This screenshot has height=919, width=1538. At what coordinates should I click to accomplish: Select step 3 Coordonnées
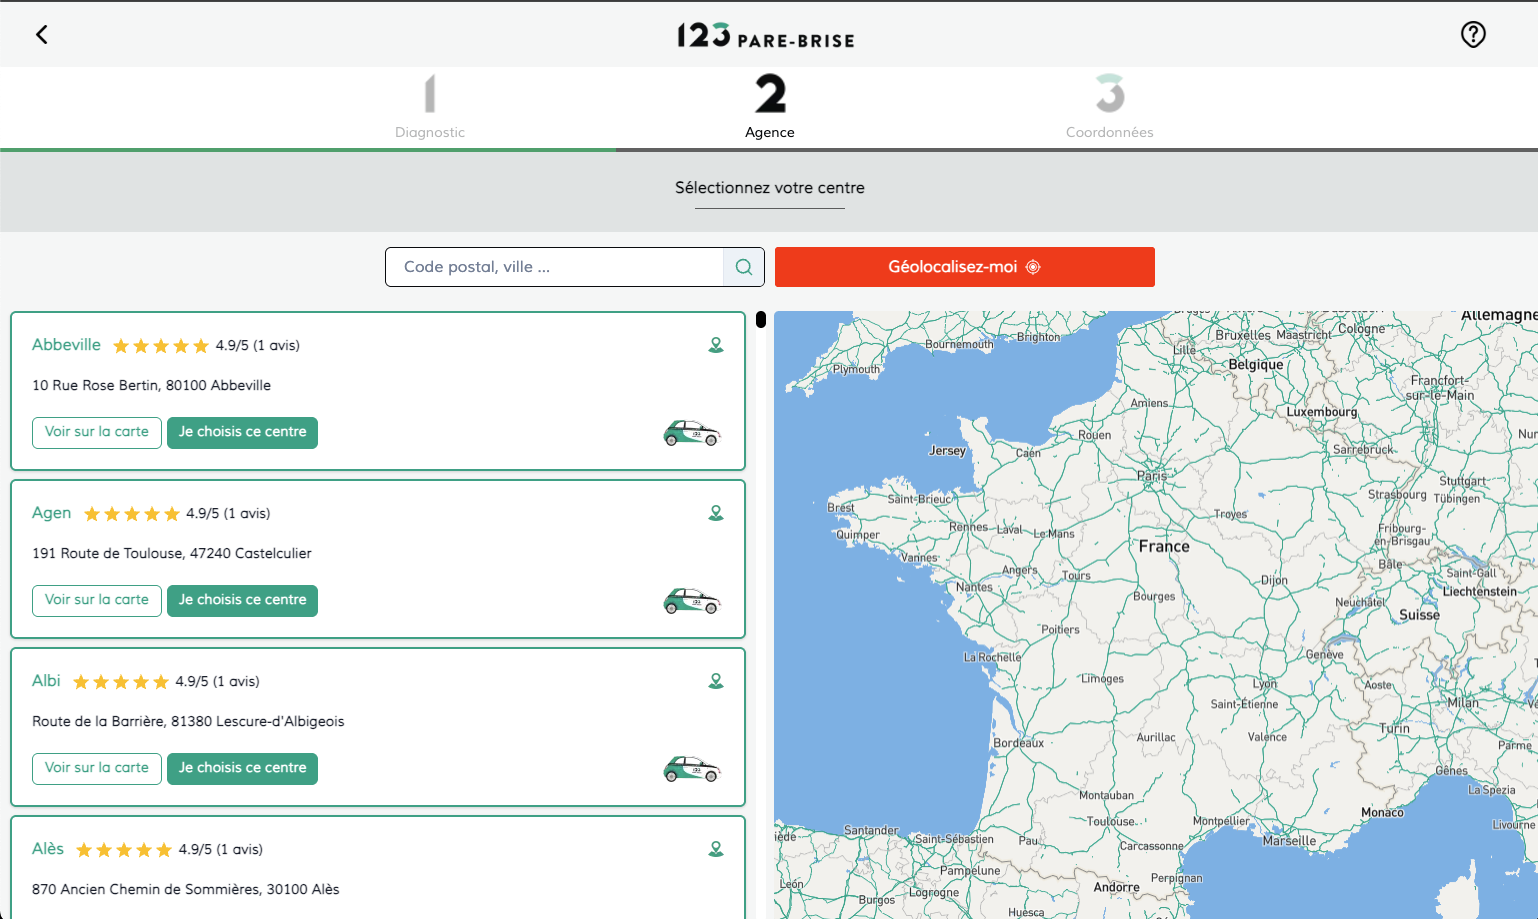point(1110,107)
